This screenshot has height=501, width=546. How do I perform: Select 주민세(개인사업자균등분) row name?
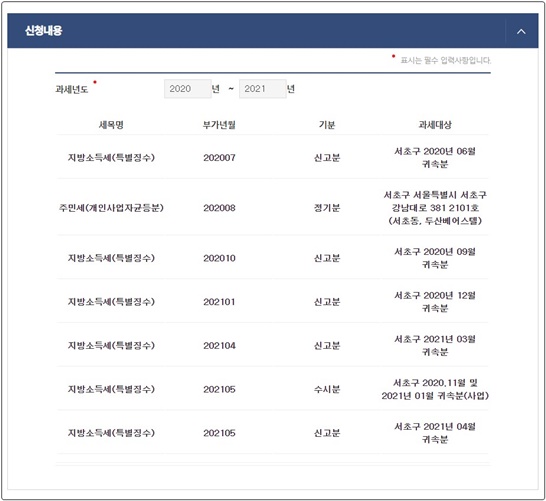tap(111, 208)
